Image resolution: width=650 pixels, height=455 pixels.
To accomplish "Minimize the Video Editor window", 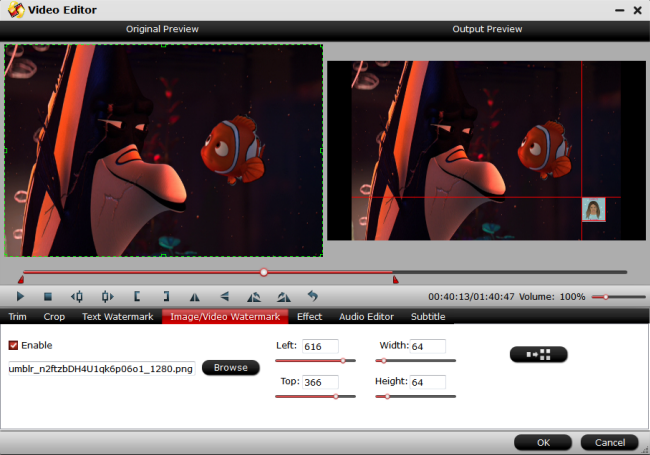I will click(x=620, y=10).
